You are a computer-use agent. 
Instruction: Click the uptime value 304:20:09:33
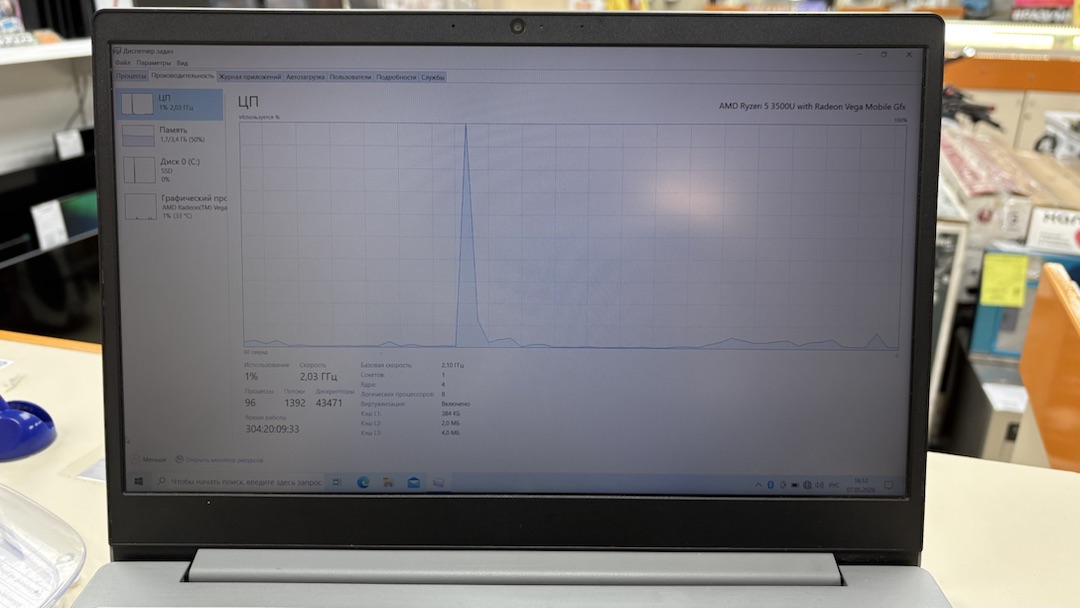point(272,429)
